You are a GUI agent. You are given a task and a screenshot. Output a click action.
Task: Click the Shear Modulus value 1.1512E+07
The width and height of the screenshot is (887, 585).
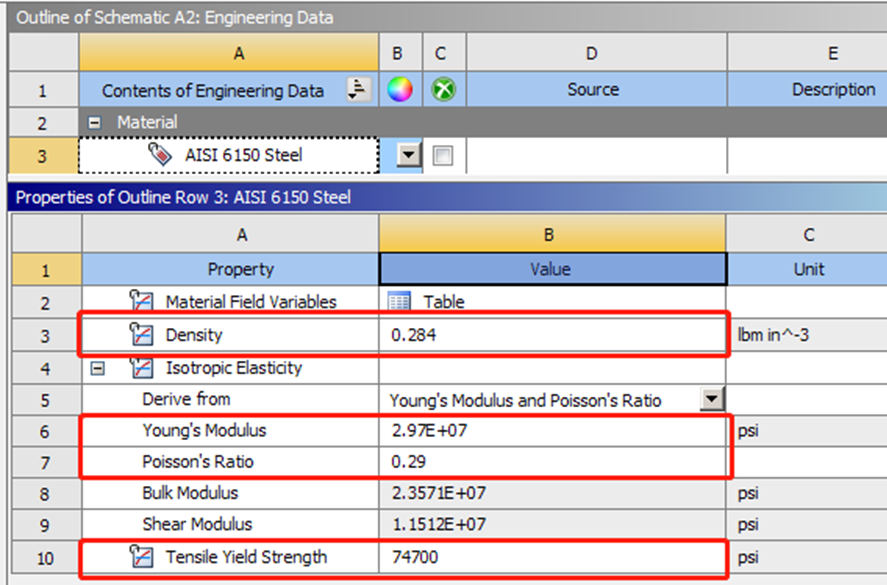(438, 524)
